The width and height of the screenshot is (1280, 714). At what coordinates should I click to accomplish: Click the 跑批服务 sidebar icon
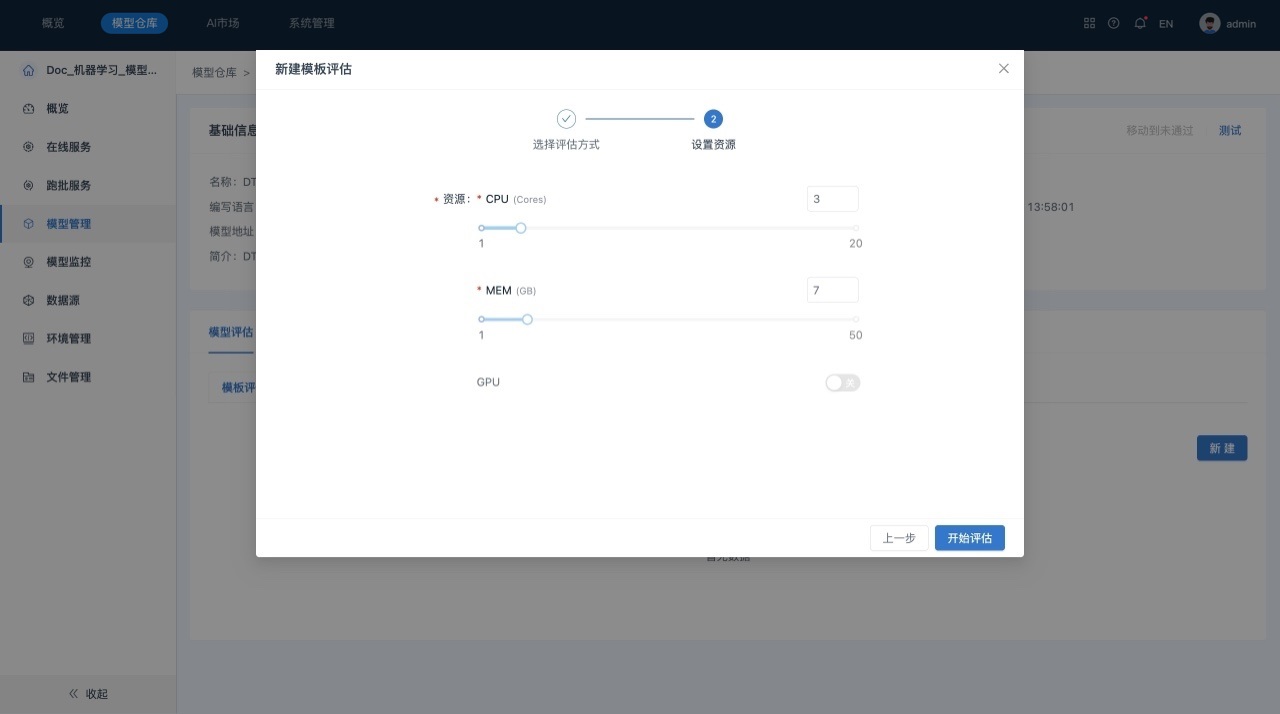tap(28, 186)
